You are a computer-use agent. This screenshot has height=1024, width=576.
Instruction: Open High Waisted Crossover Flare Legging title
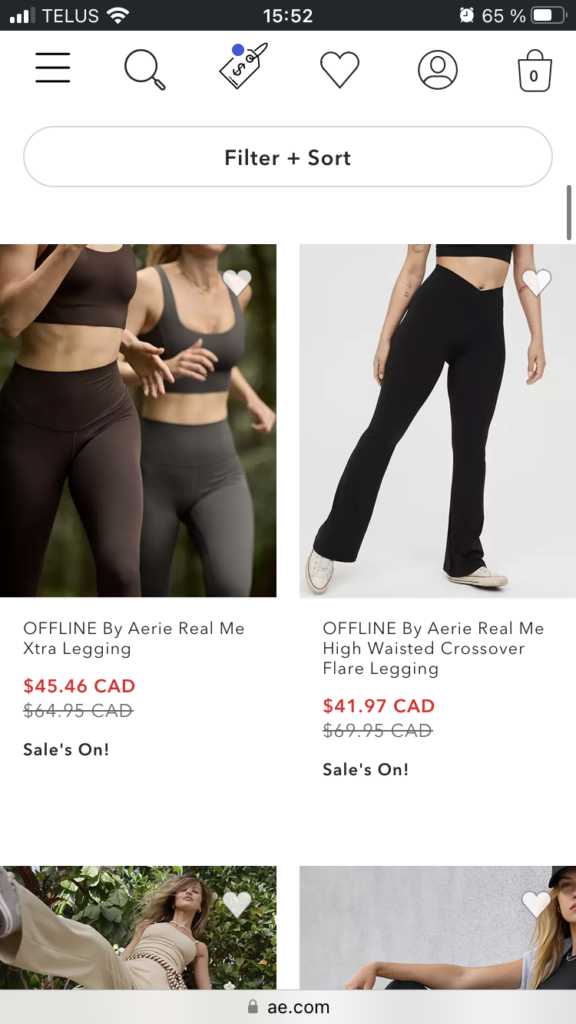[433, 648]
